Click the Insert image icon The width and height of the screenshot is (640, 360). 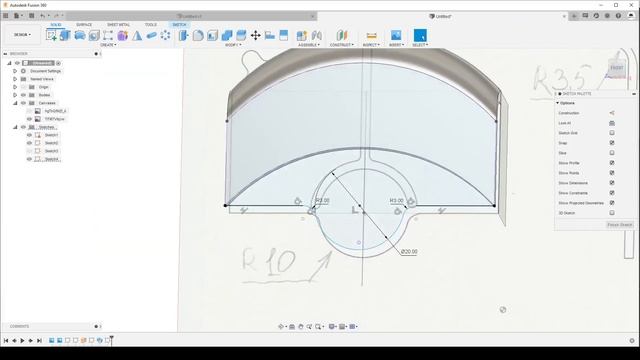pyautogui.click(x=396, y=36)
